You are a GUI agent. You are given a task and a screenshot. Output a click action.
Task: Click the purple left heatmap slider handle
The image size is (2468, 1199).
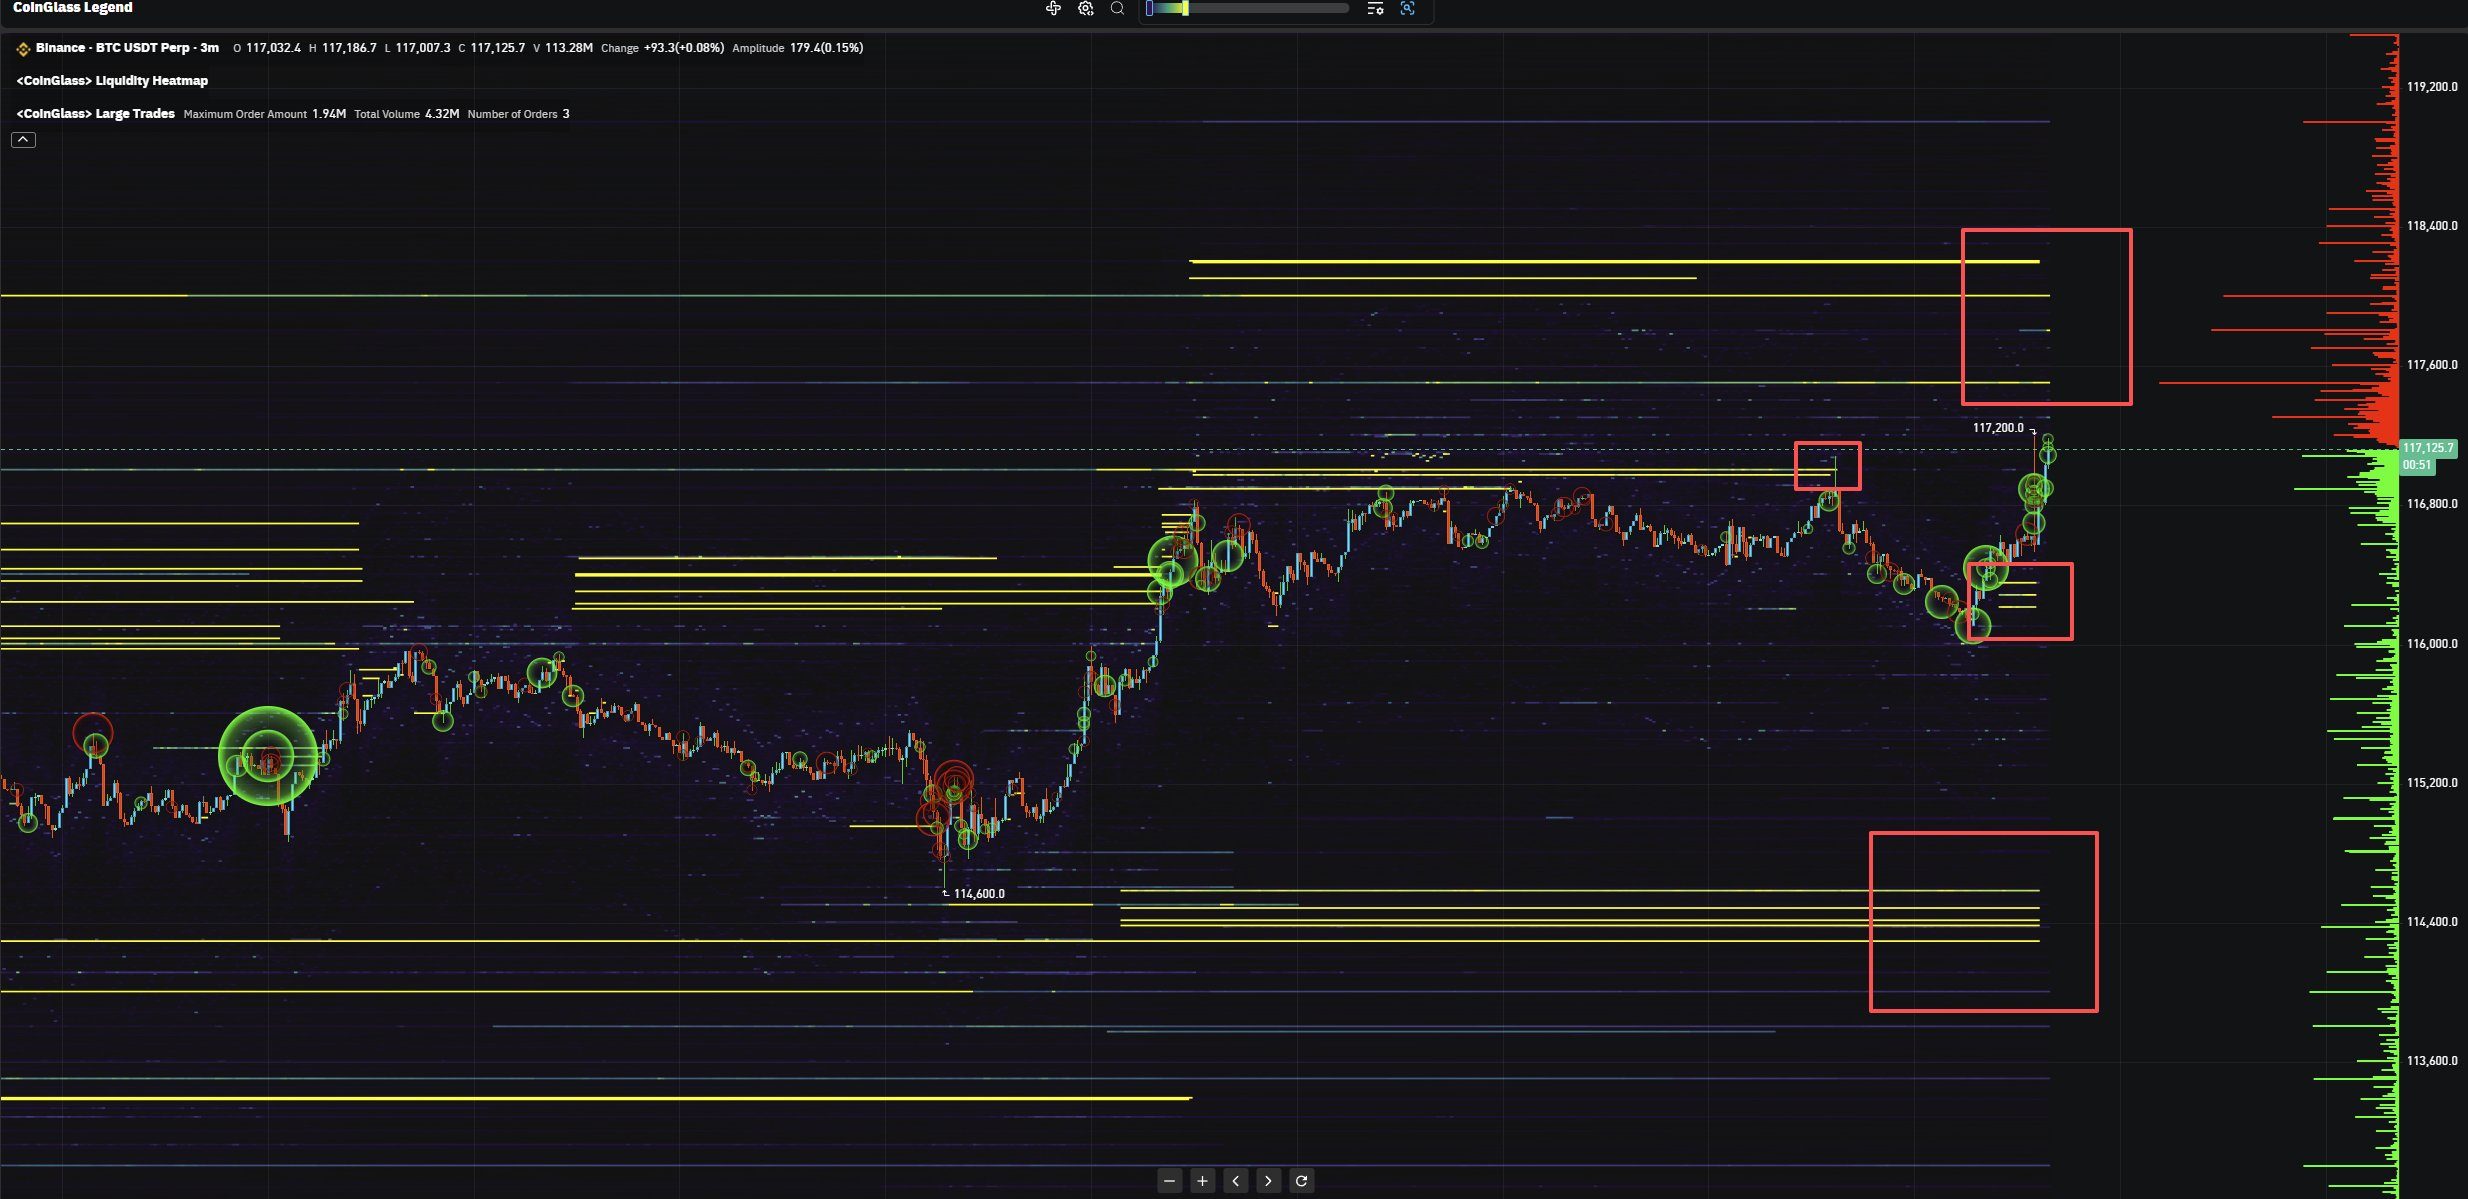1150,8
